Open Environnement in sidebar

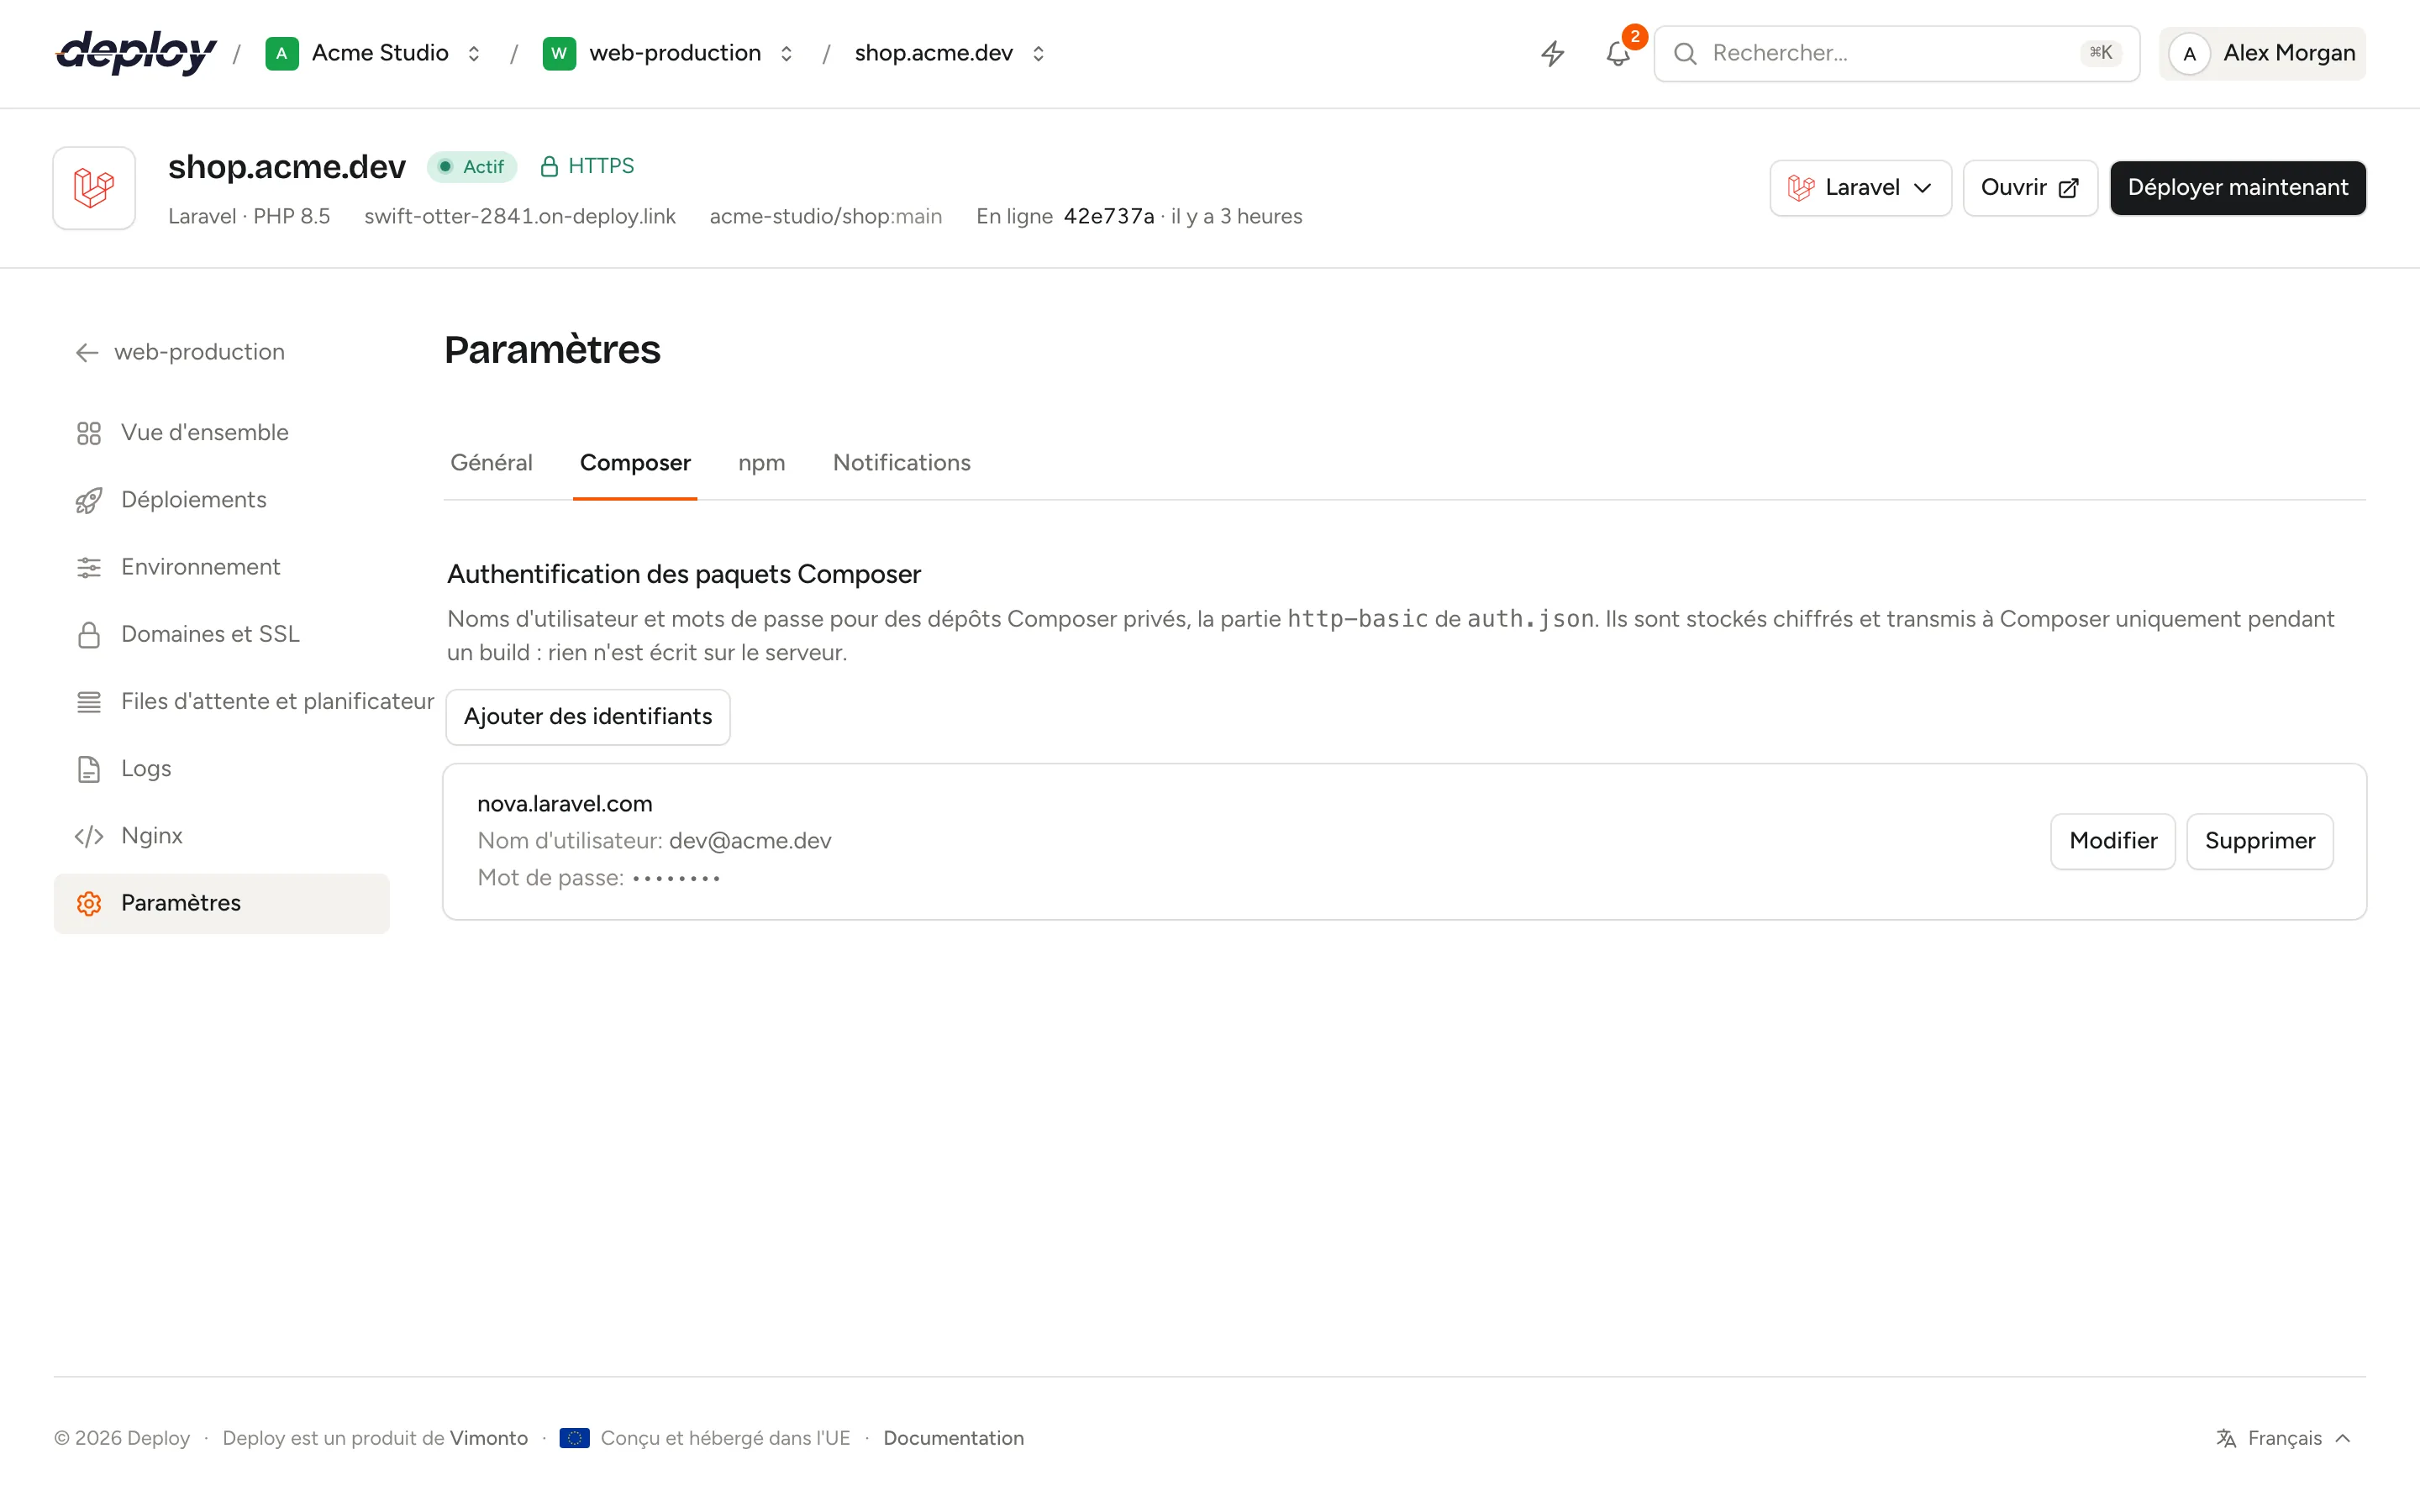(x=221, y=567)
